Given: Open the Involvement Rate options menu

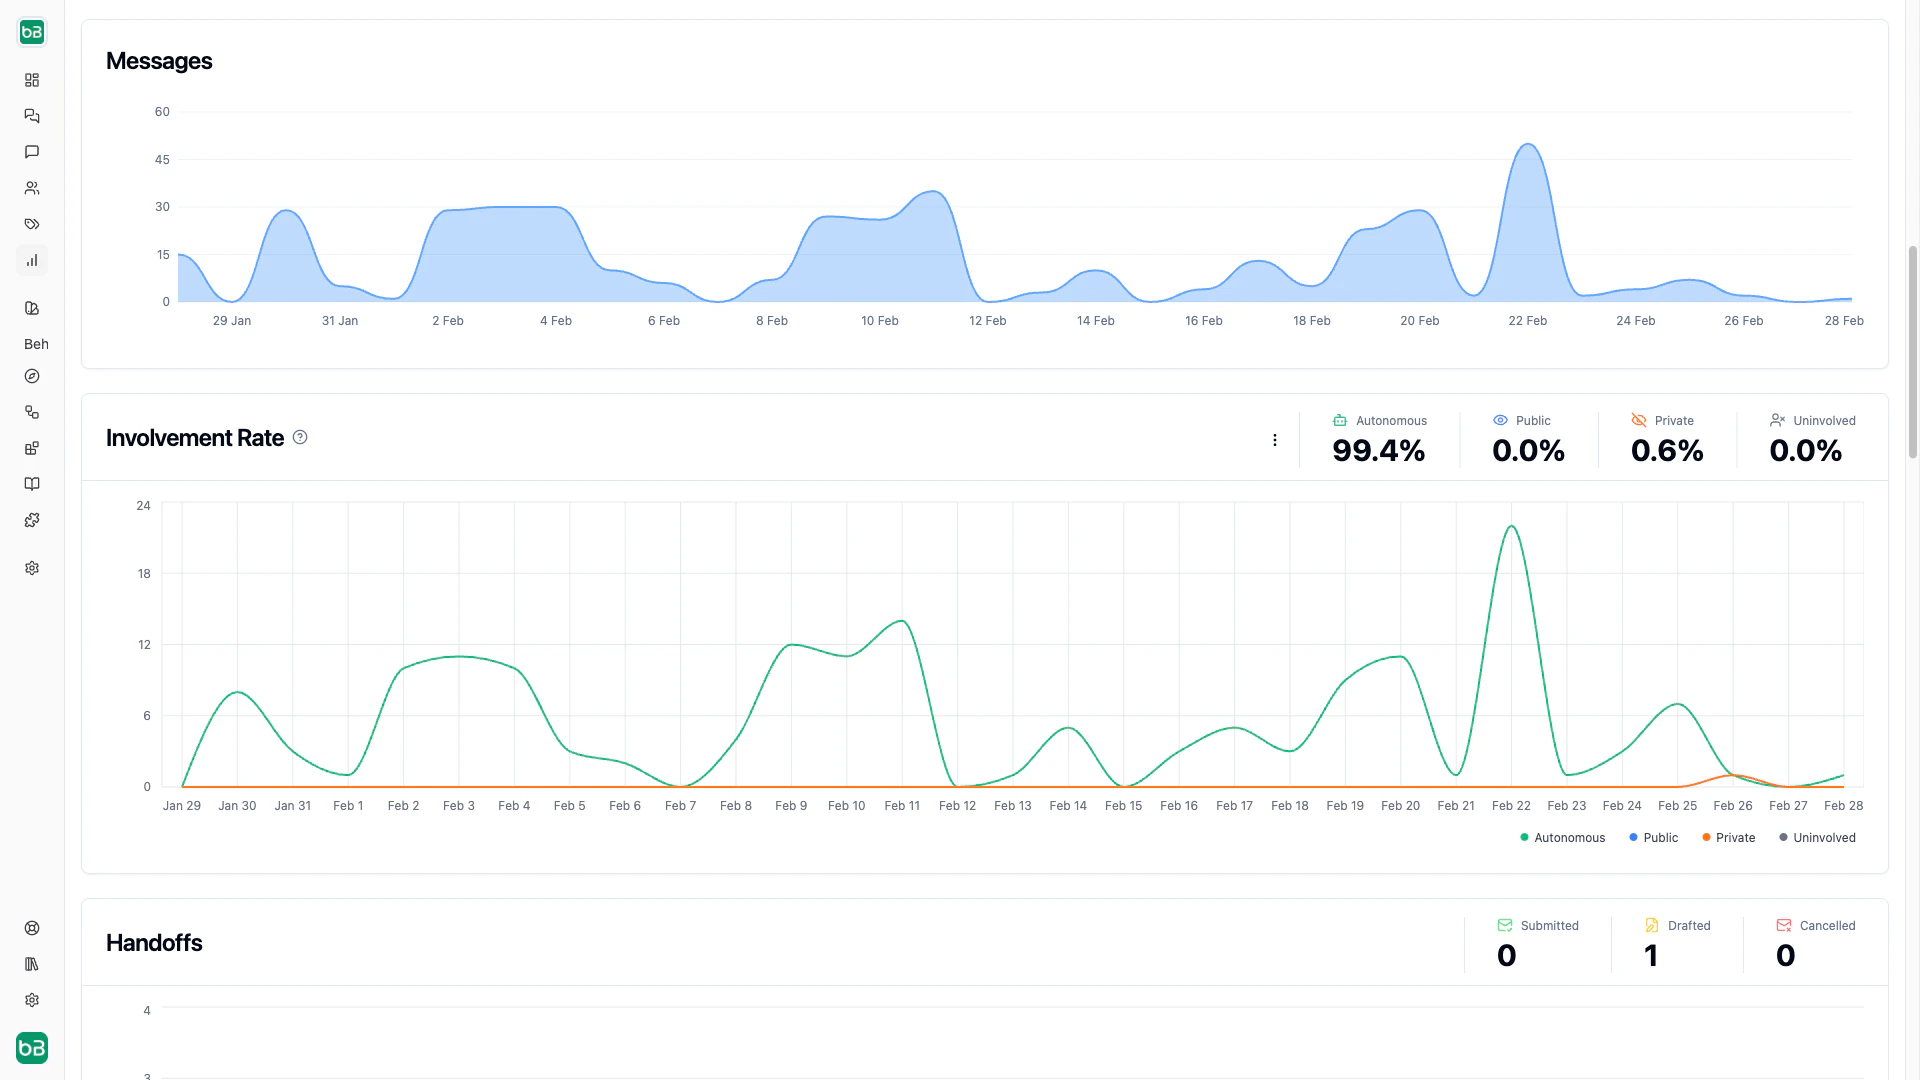Looking at the screenshot, I should pos(1275,440).
